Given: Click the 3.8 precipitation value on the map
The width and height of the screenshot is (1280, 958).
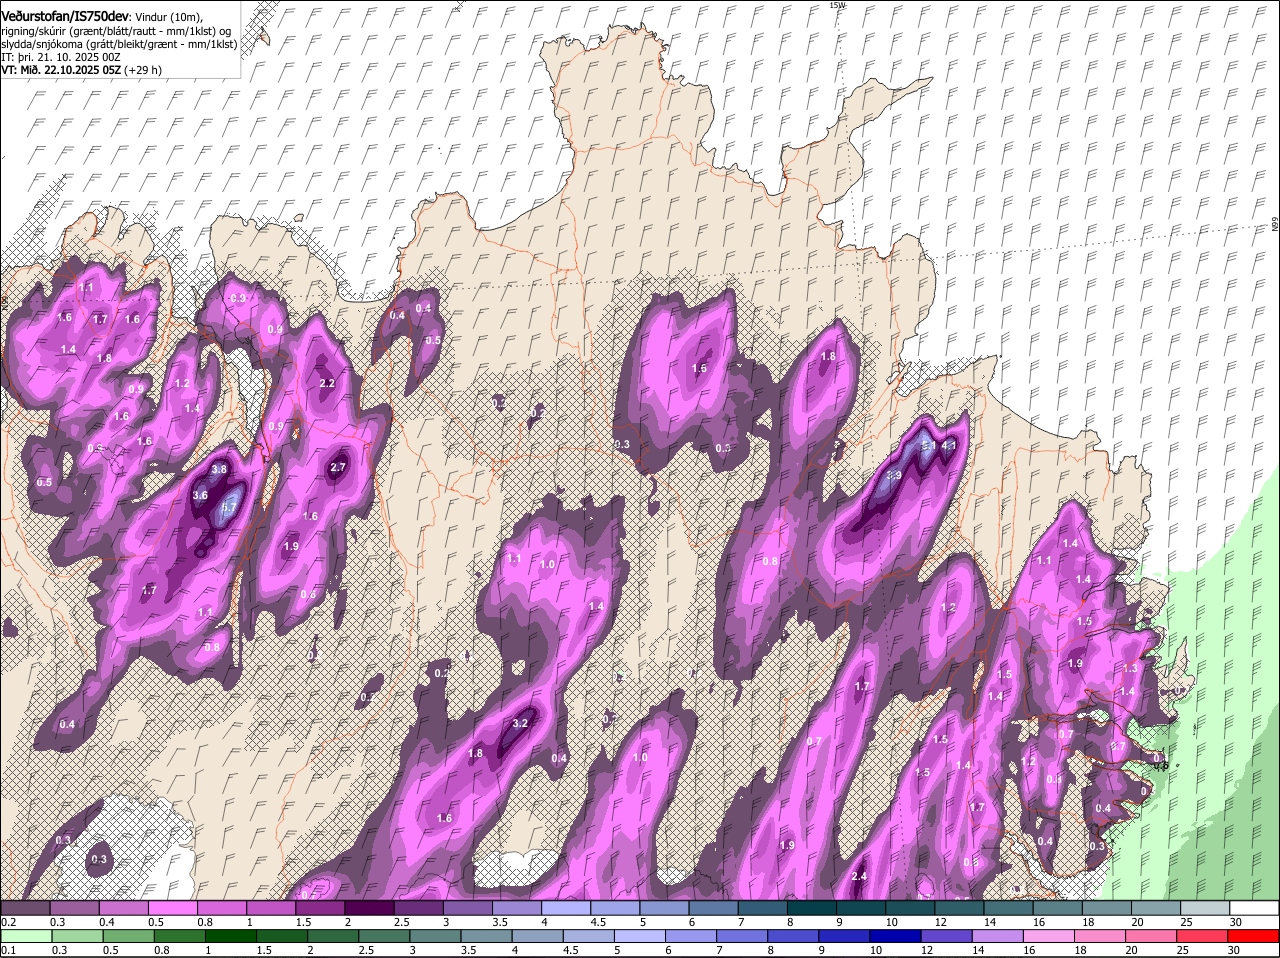Looking at the screenshot, I should (x=220, y=470).
